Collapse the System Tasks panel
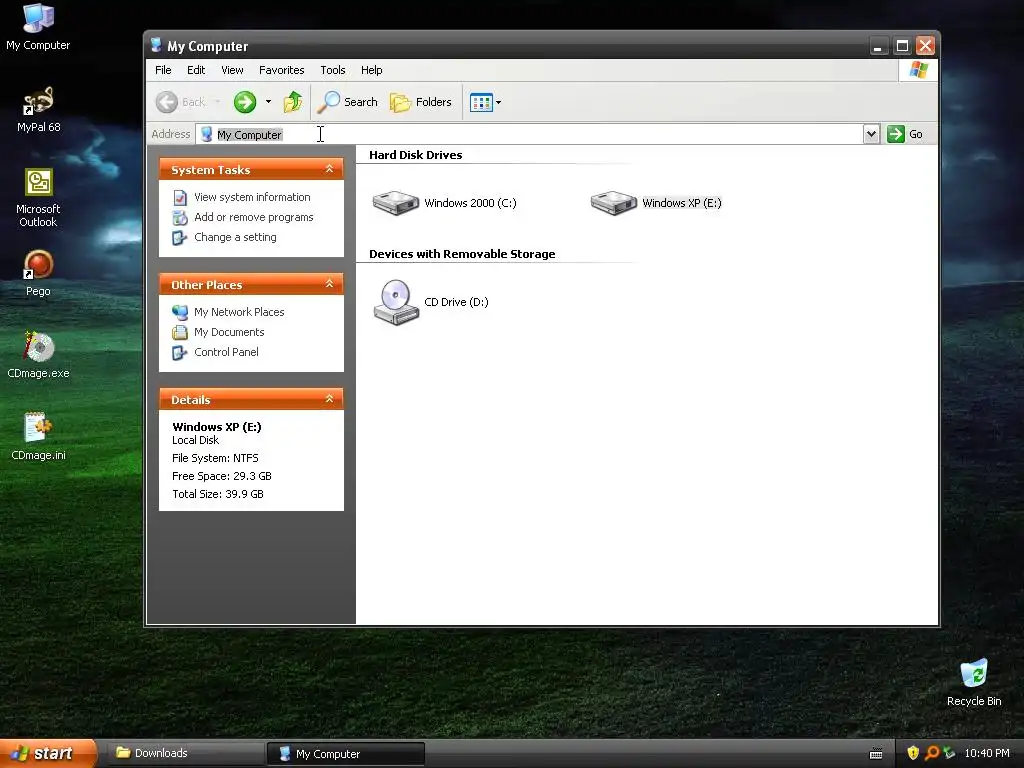The height and width of the screenshot is (768, 1024). 329,169
